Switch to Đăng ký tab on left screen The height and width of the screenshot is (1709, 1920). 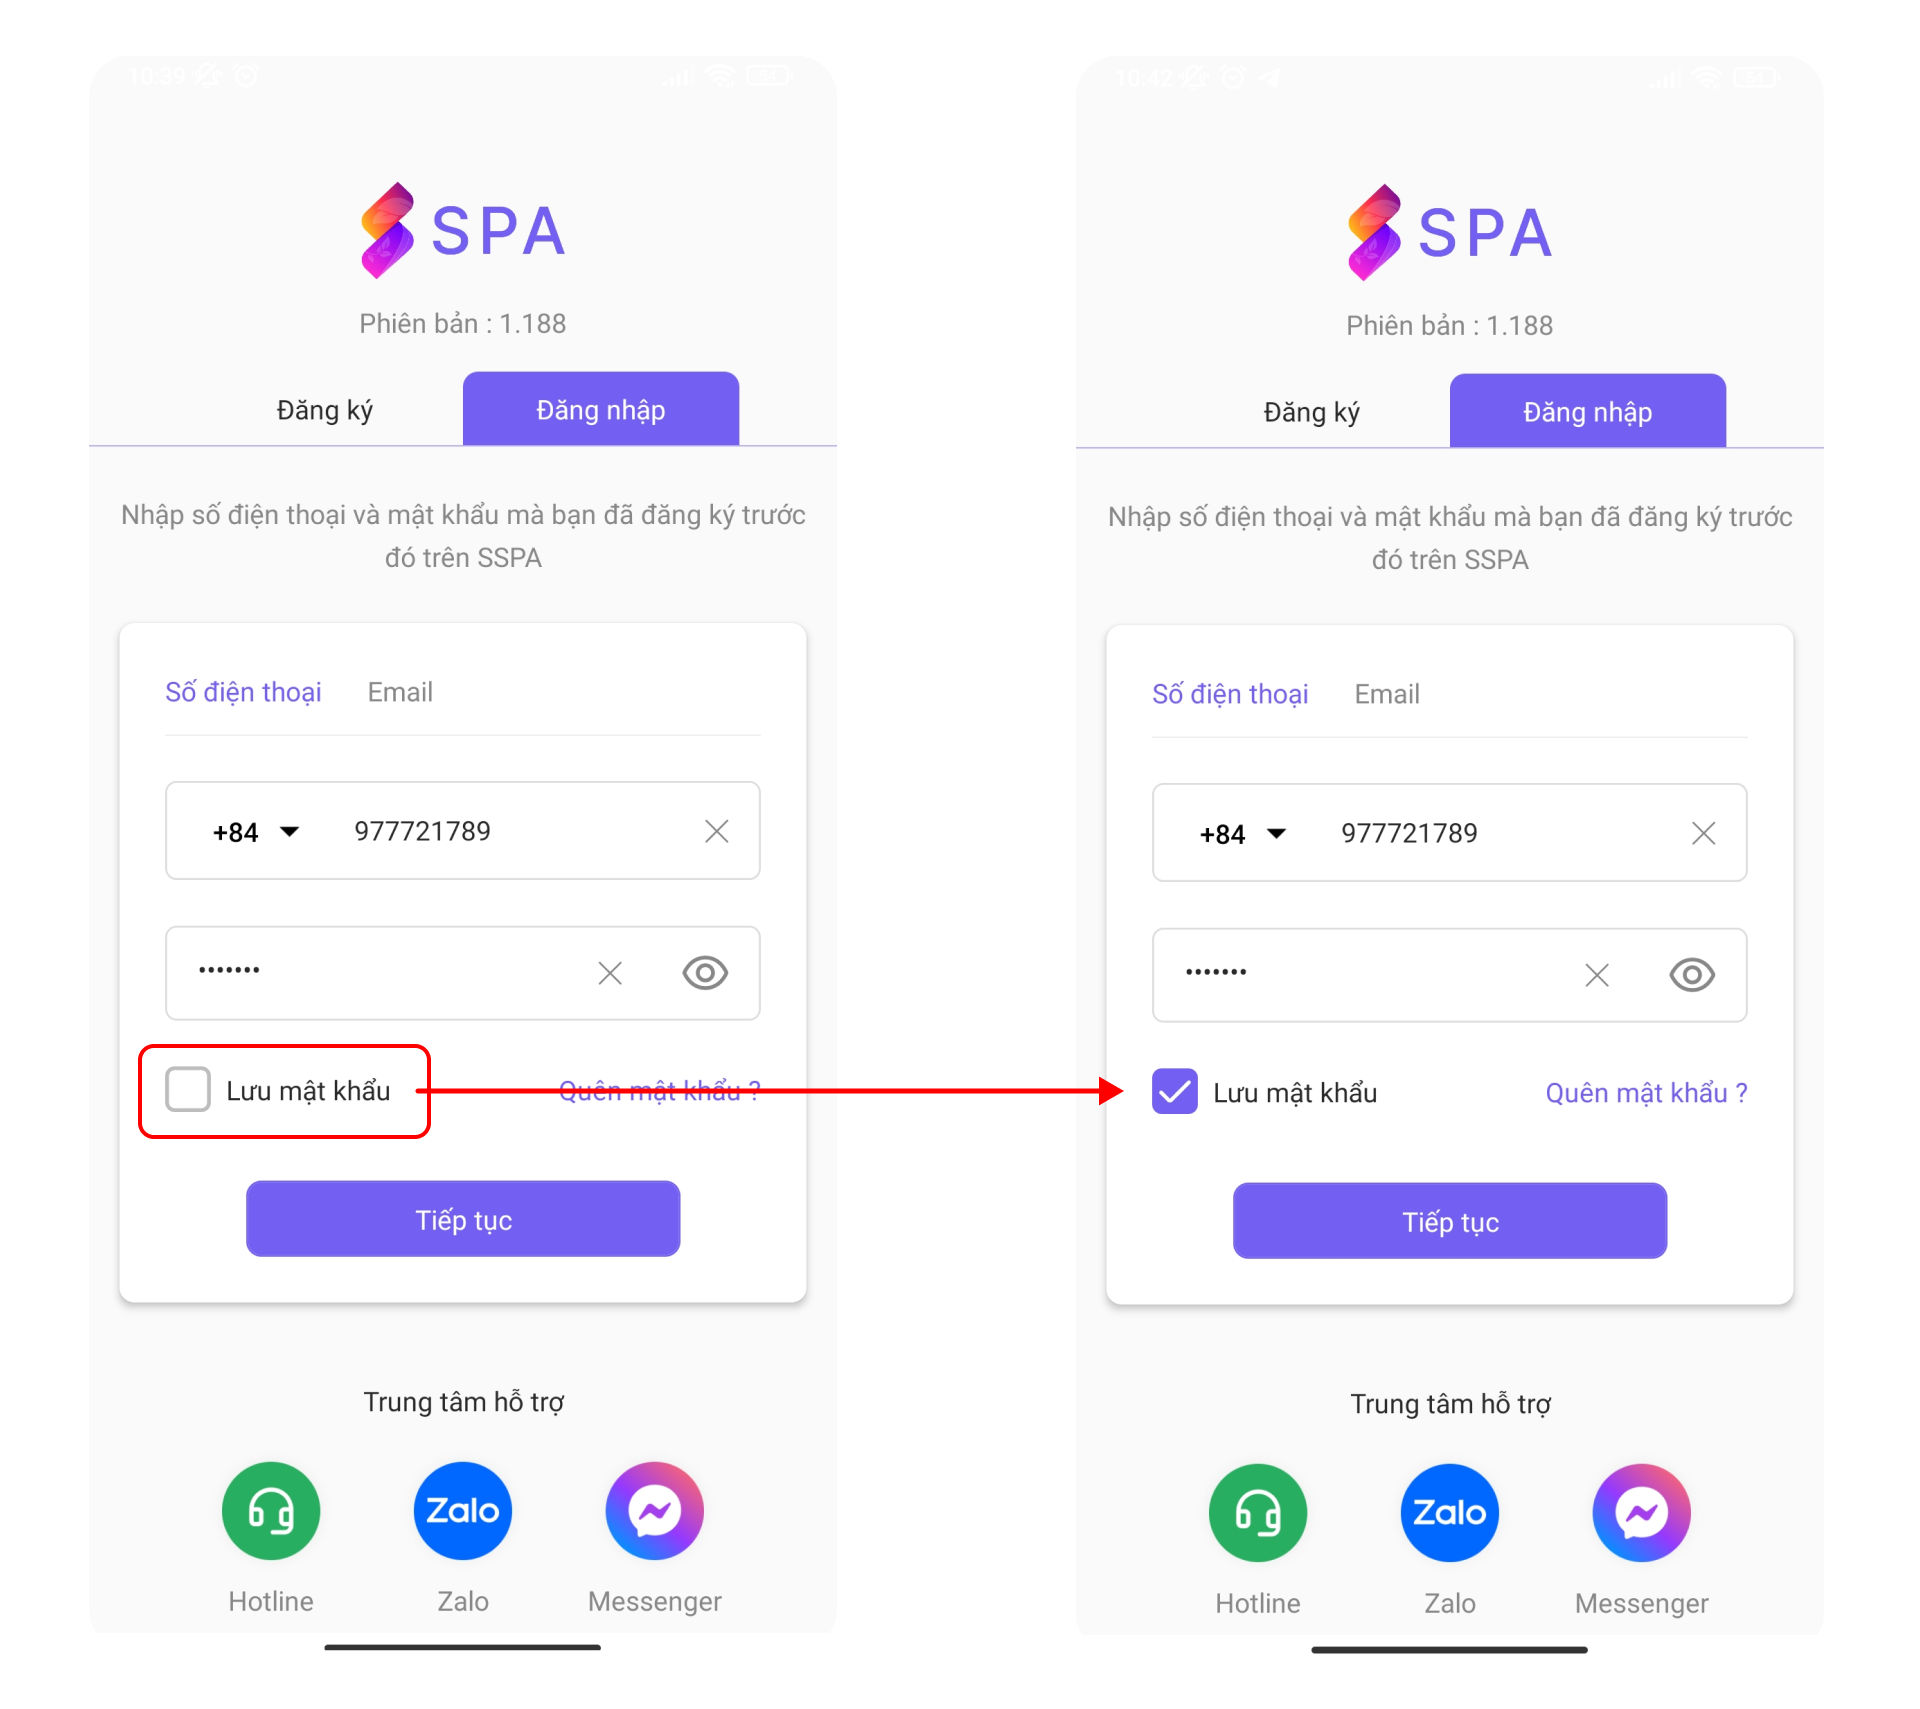[x=325, y=410]
